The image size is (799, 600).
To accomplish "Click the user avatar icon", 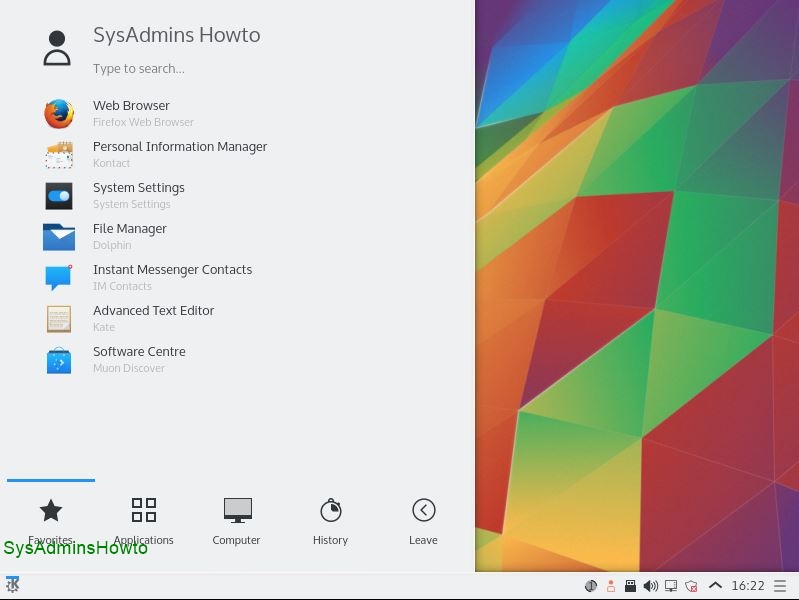I will 57,48.
